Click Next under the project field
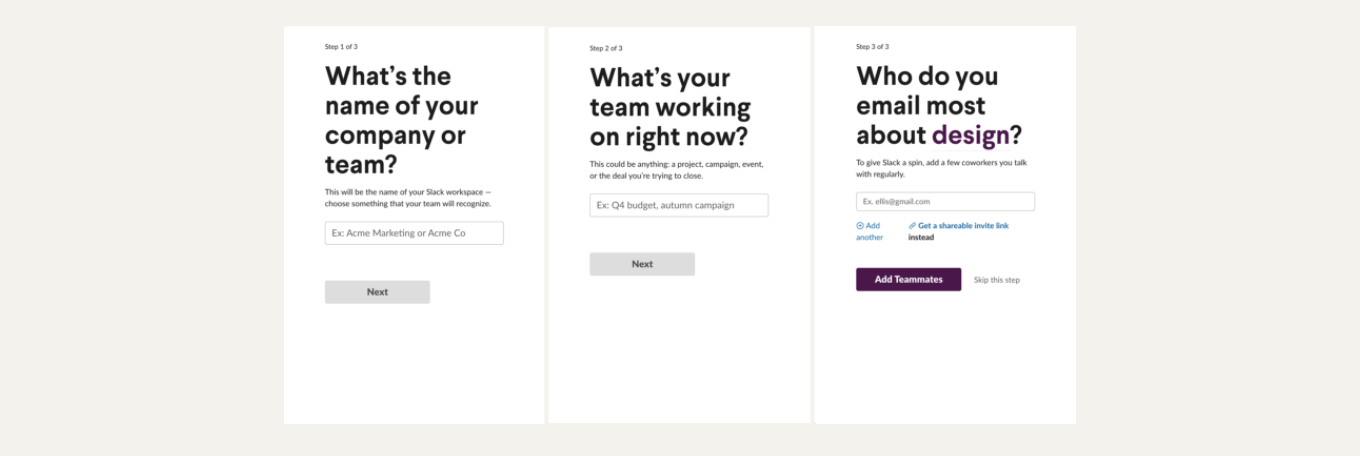This screenshot has width=1360, height=456. click(x=642, y=264)
